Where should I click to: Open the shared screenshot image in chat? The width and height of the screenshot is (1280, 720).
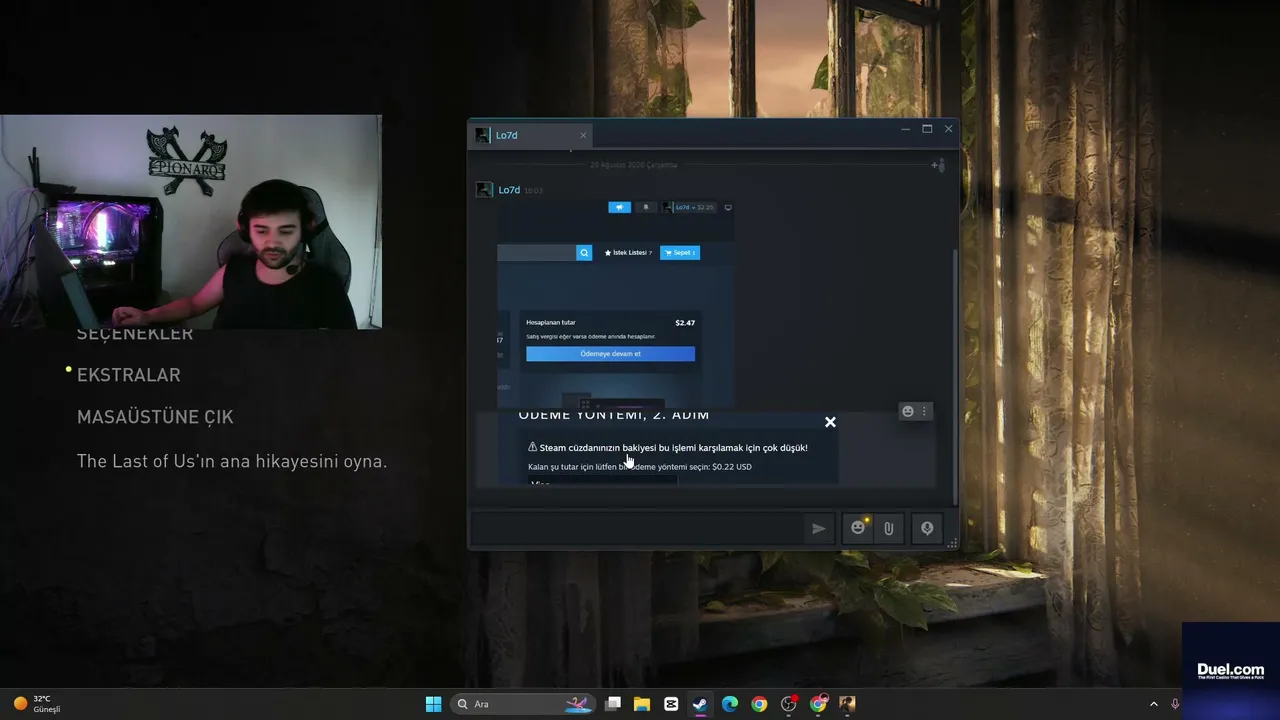(x=616, y=303)
